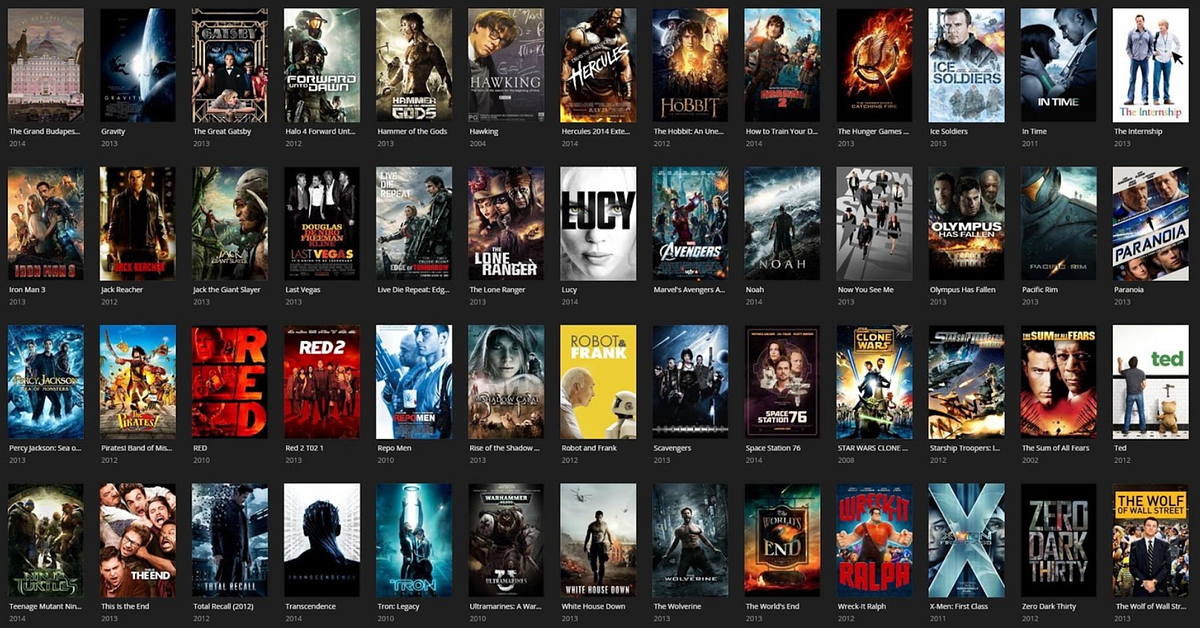
Task: Open Marvel's Avengers poster
Action: tap(690, 223)
